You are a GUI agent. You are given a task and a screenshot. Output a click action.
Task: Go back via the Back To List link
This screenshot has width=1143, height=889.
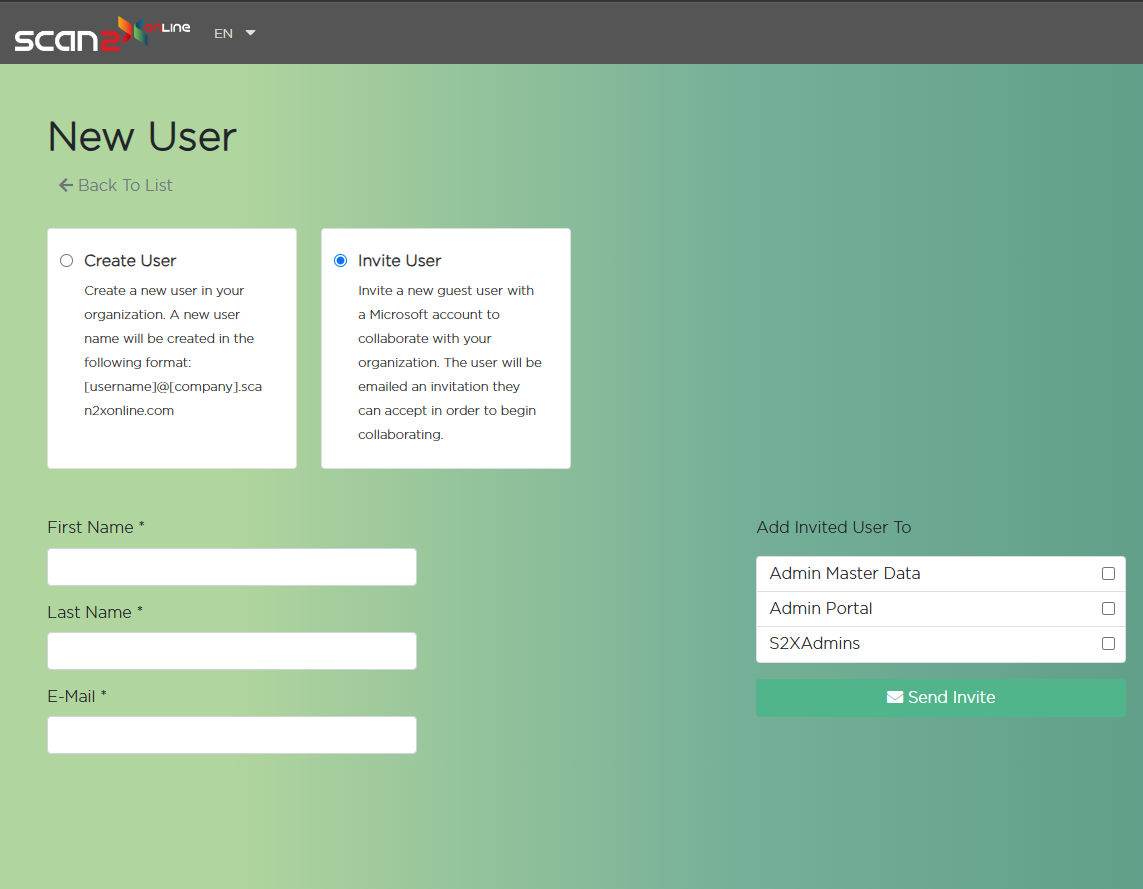(x=125, y=185)
